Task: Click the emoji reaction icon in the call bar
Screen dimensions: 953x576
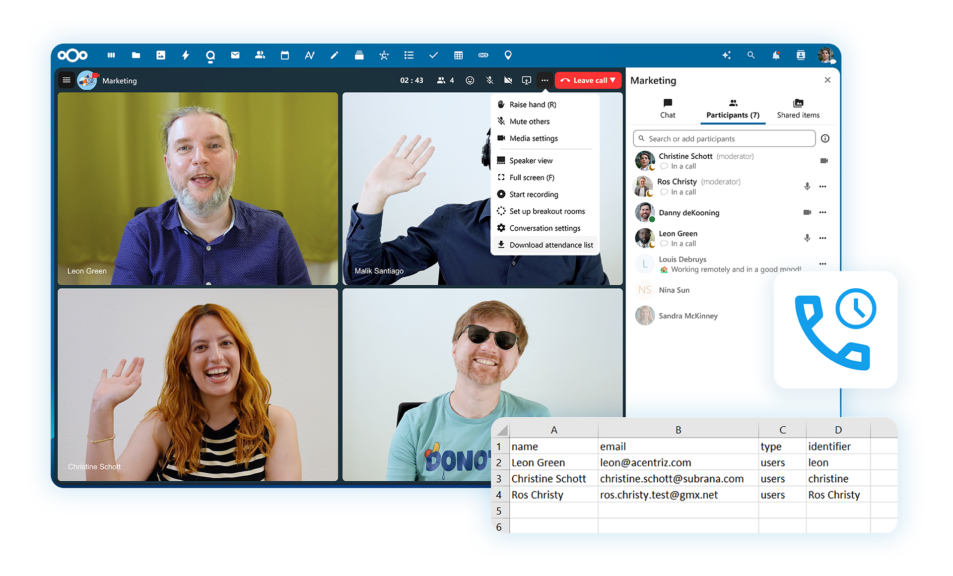Action: (x=468, y=80)
